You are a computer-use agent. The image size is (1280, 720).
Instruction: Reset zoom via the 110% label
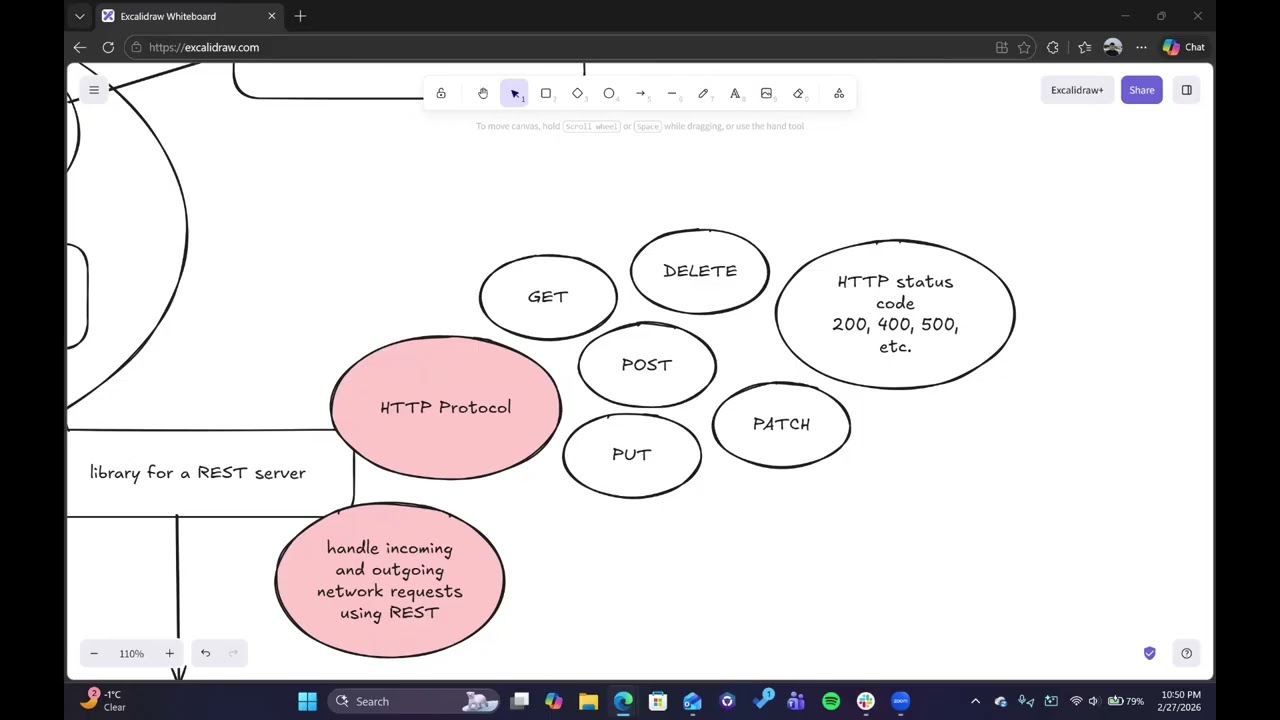coord(131,653)
